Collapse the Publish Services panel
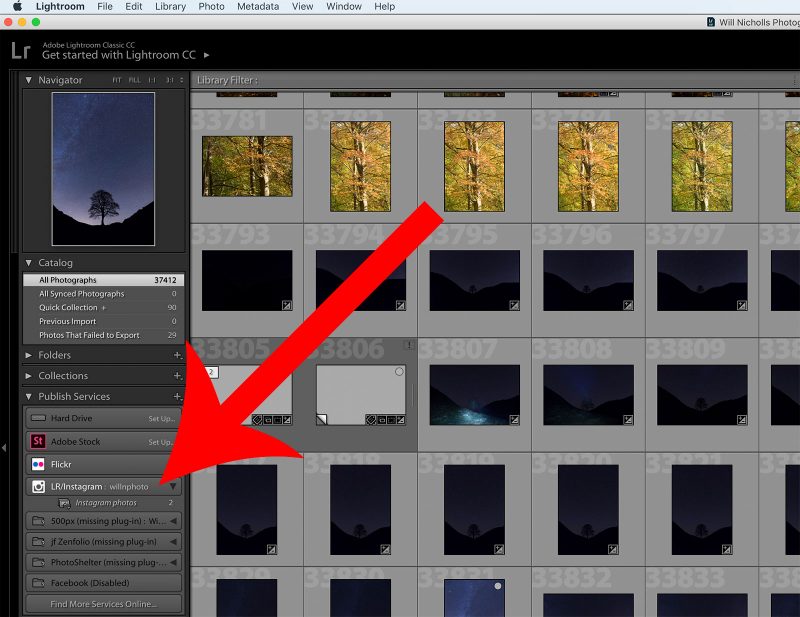The width and height of the screenshot is (800, 617). 29,397
